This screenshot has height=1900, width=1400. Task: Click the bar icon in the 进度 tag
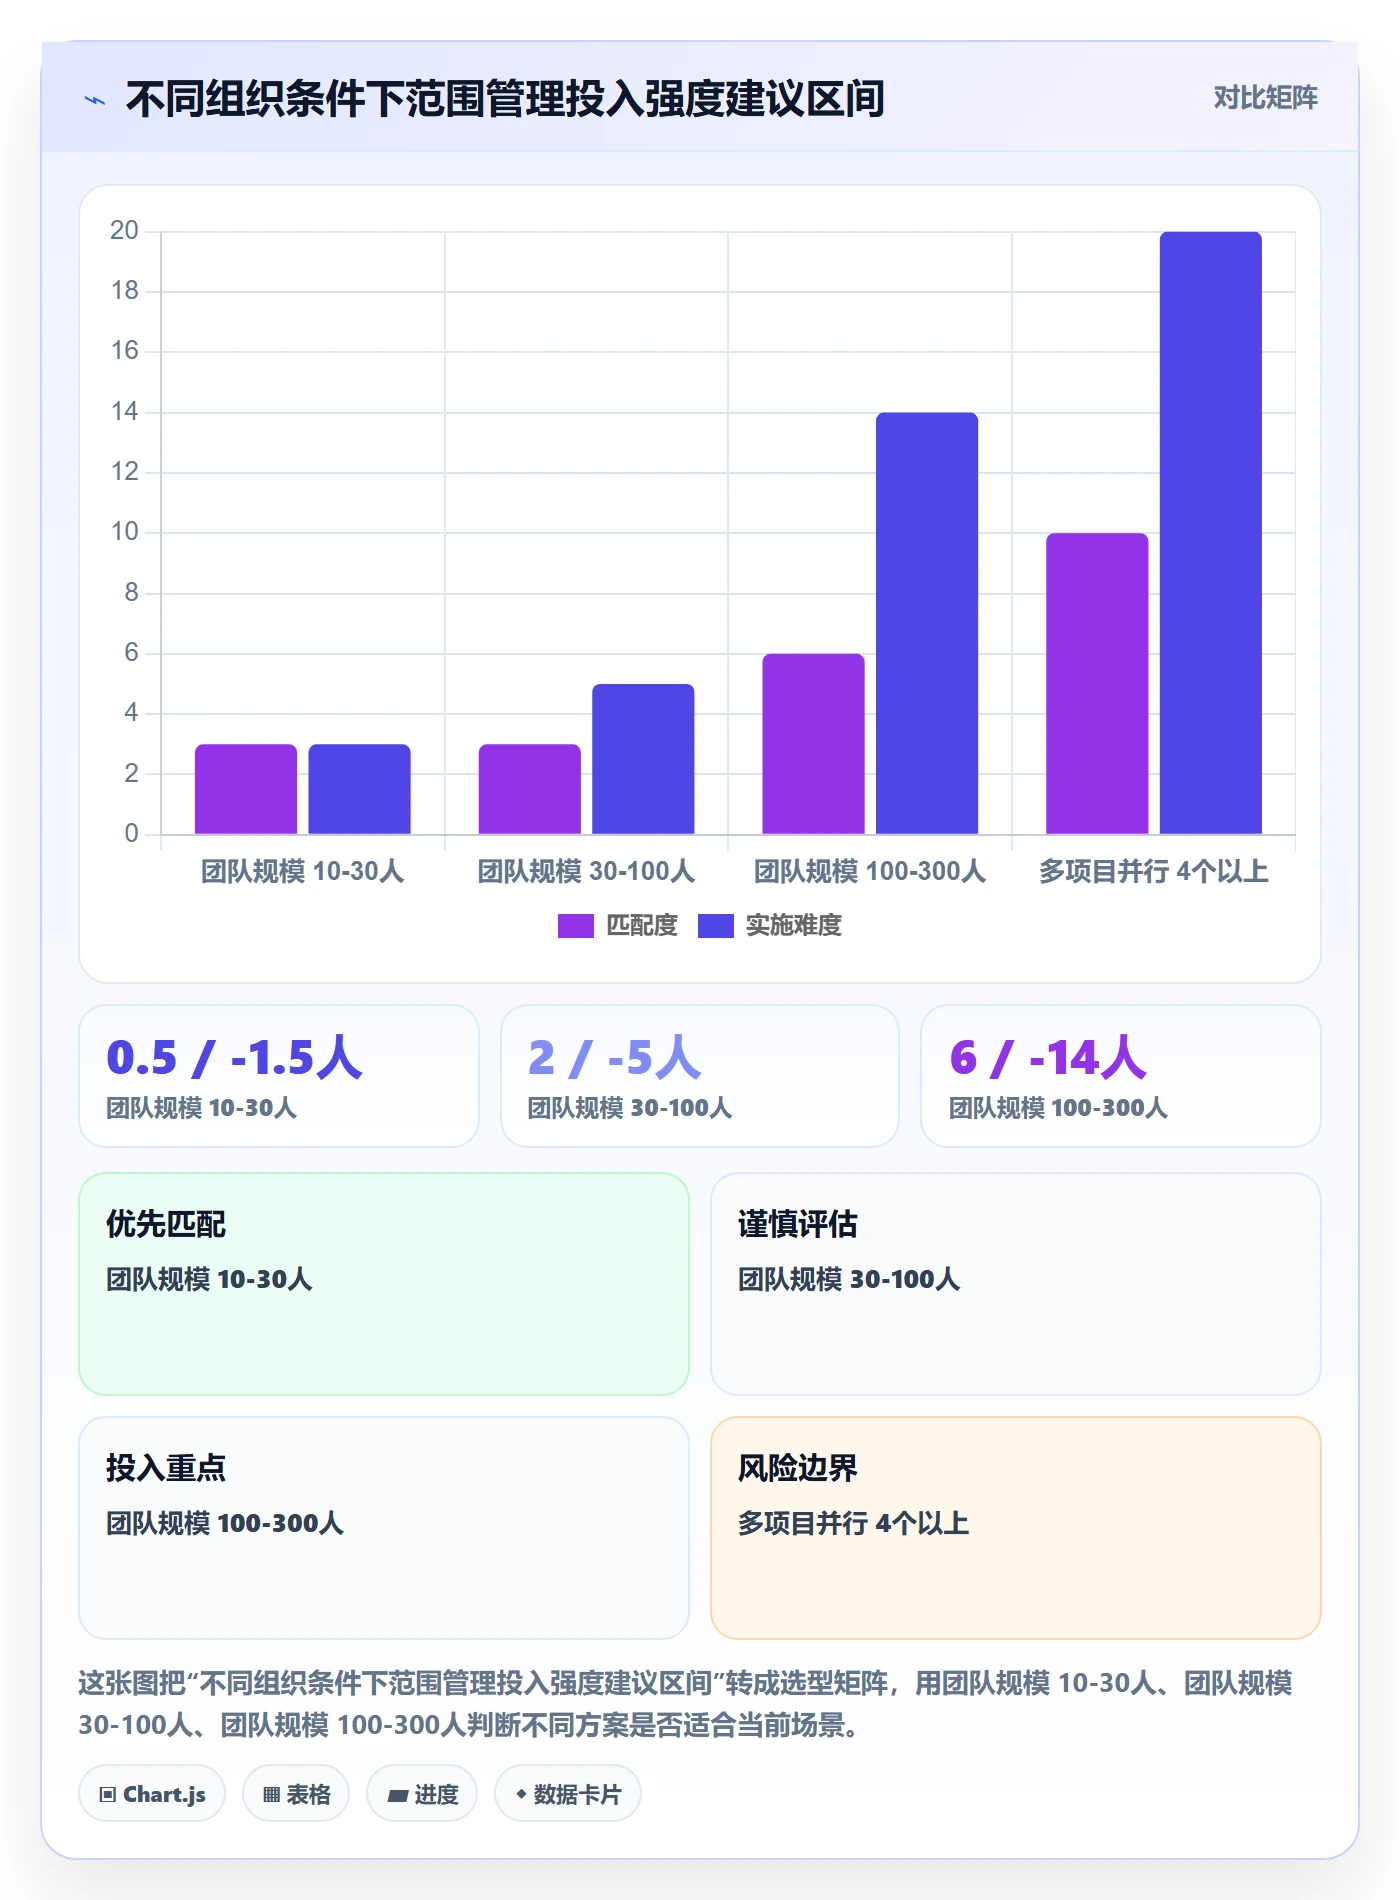click(x=398, y=1795)
